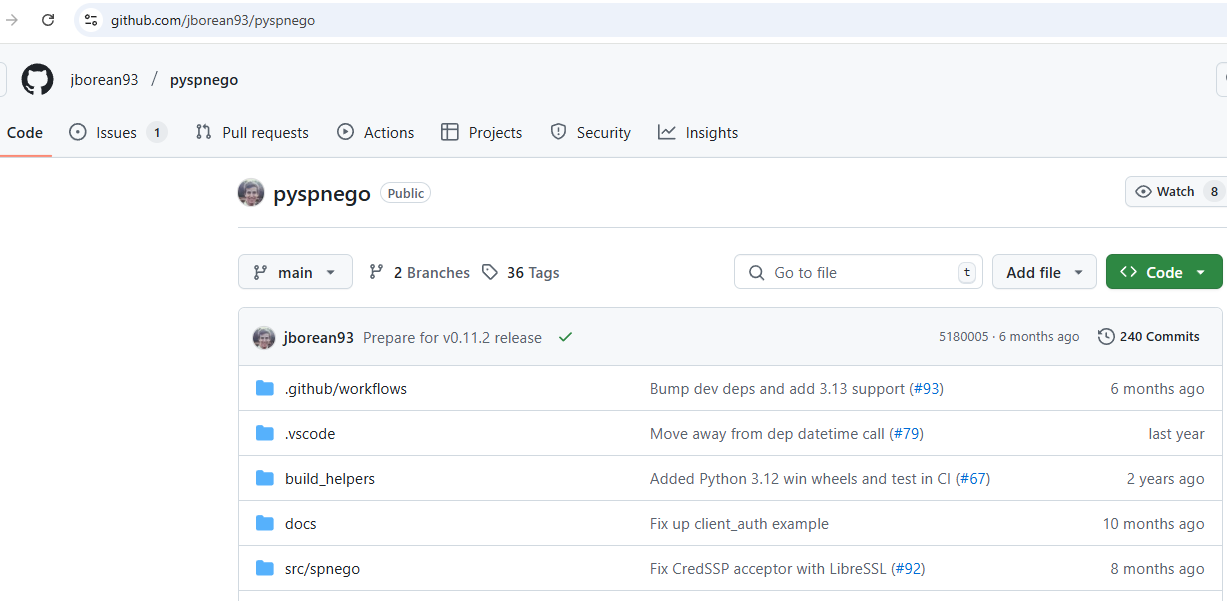
Task: Click the Go to file search field
Action: [860, 272]
